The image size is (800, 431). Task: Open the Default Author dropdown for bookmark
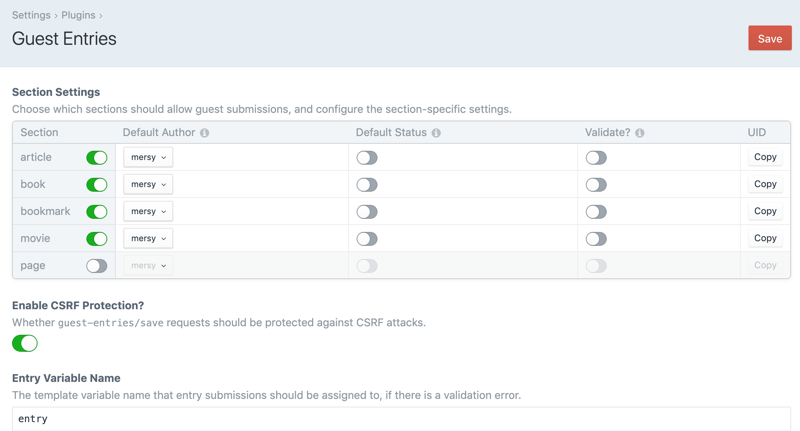(x=148, y=211)
